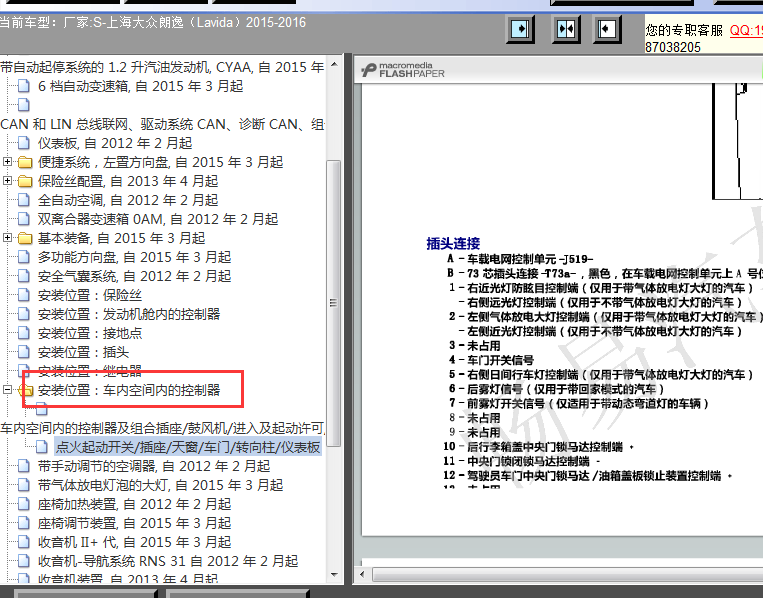
Task: Click folder icon beside 基本装备
Action: point(25,238)
